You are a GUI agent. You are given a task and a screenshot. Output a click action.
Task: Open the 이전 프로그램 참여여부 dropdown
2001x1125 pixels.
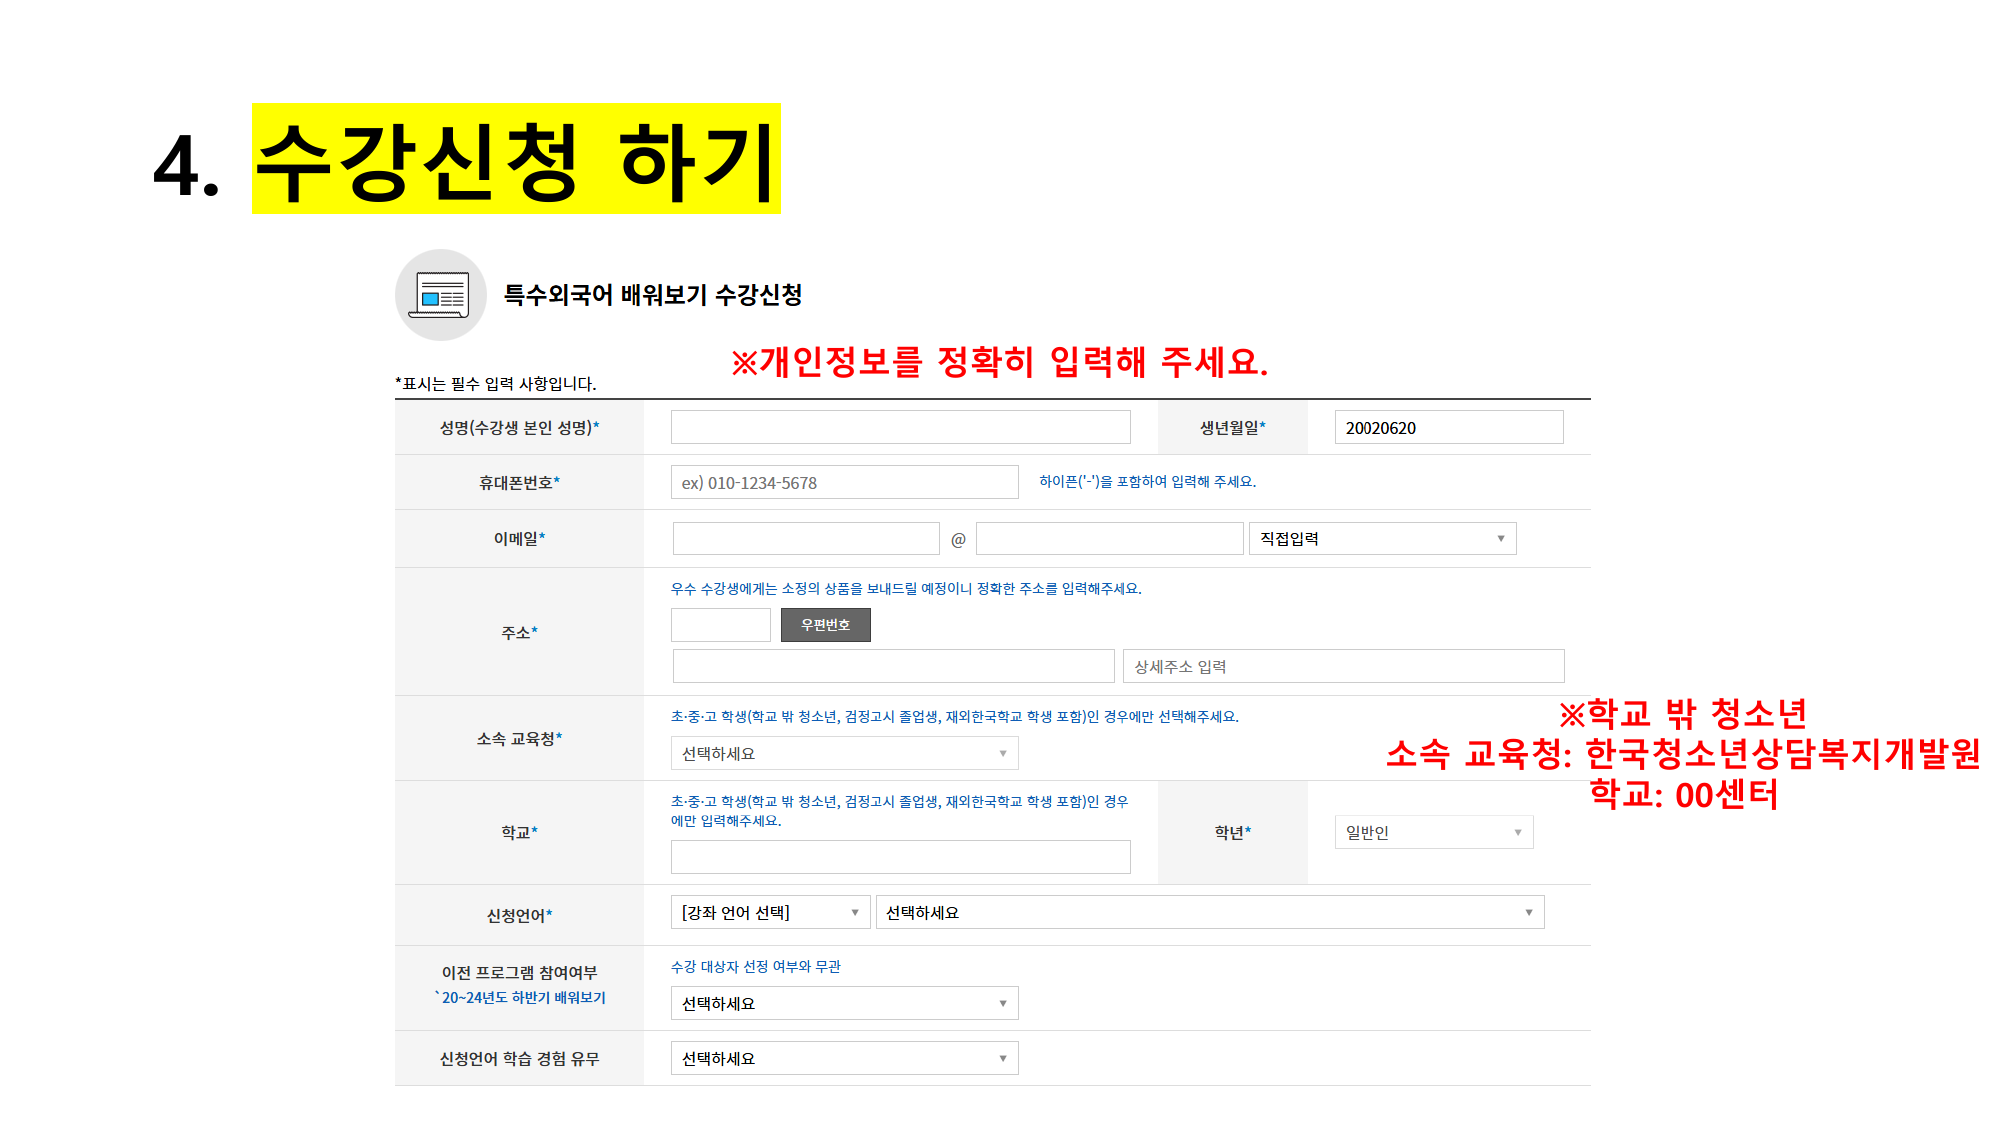tap(844, 1004)
